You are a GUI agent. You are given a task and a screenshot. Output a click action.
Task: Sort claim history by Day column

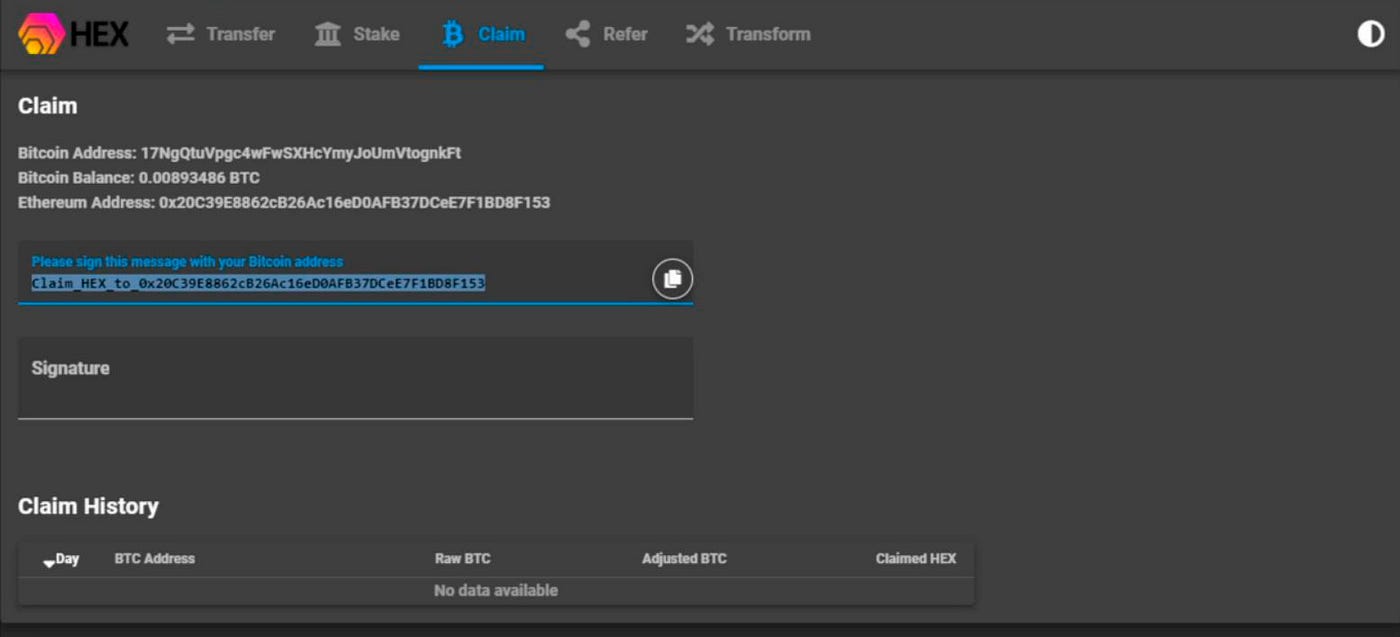pyautogui.click(x=62, y=559)
